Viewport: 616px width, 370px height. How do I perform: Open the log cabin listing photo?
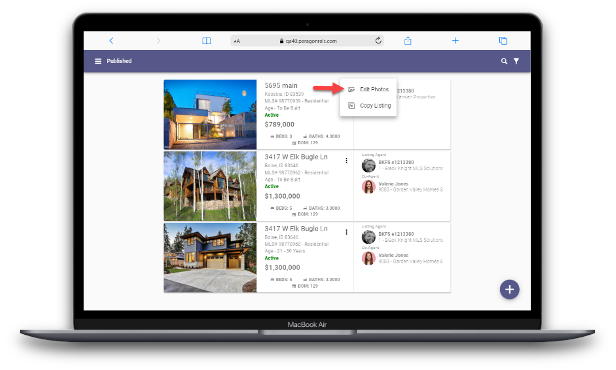(210, 186)
